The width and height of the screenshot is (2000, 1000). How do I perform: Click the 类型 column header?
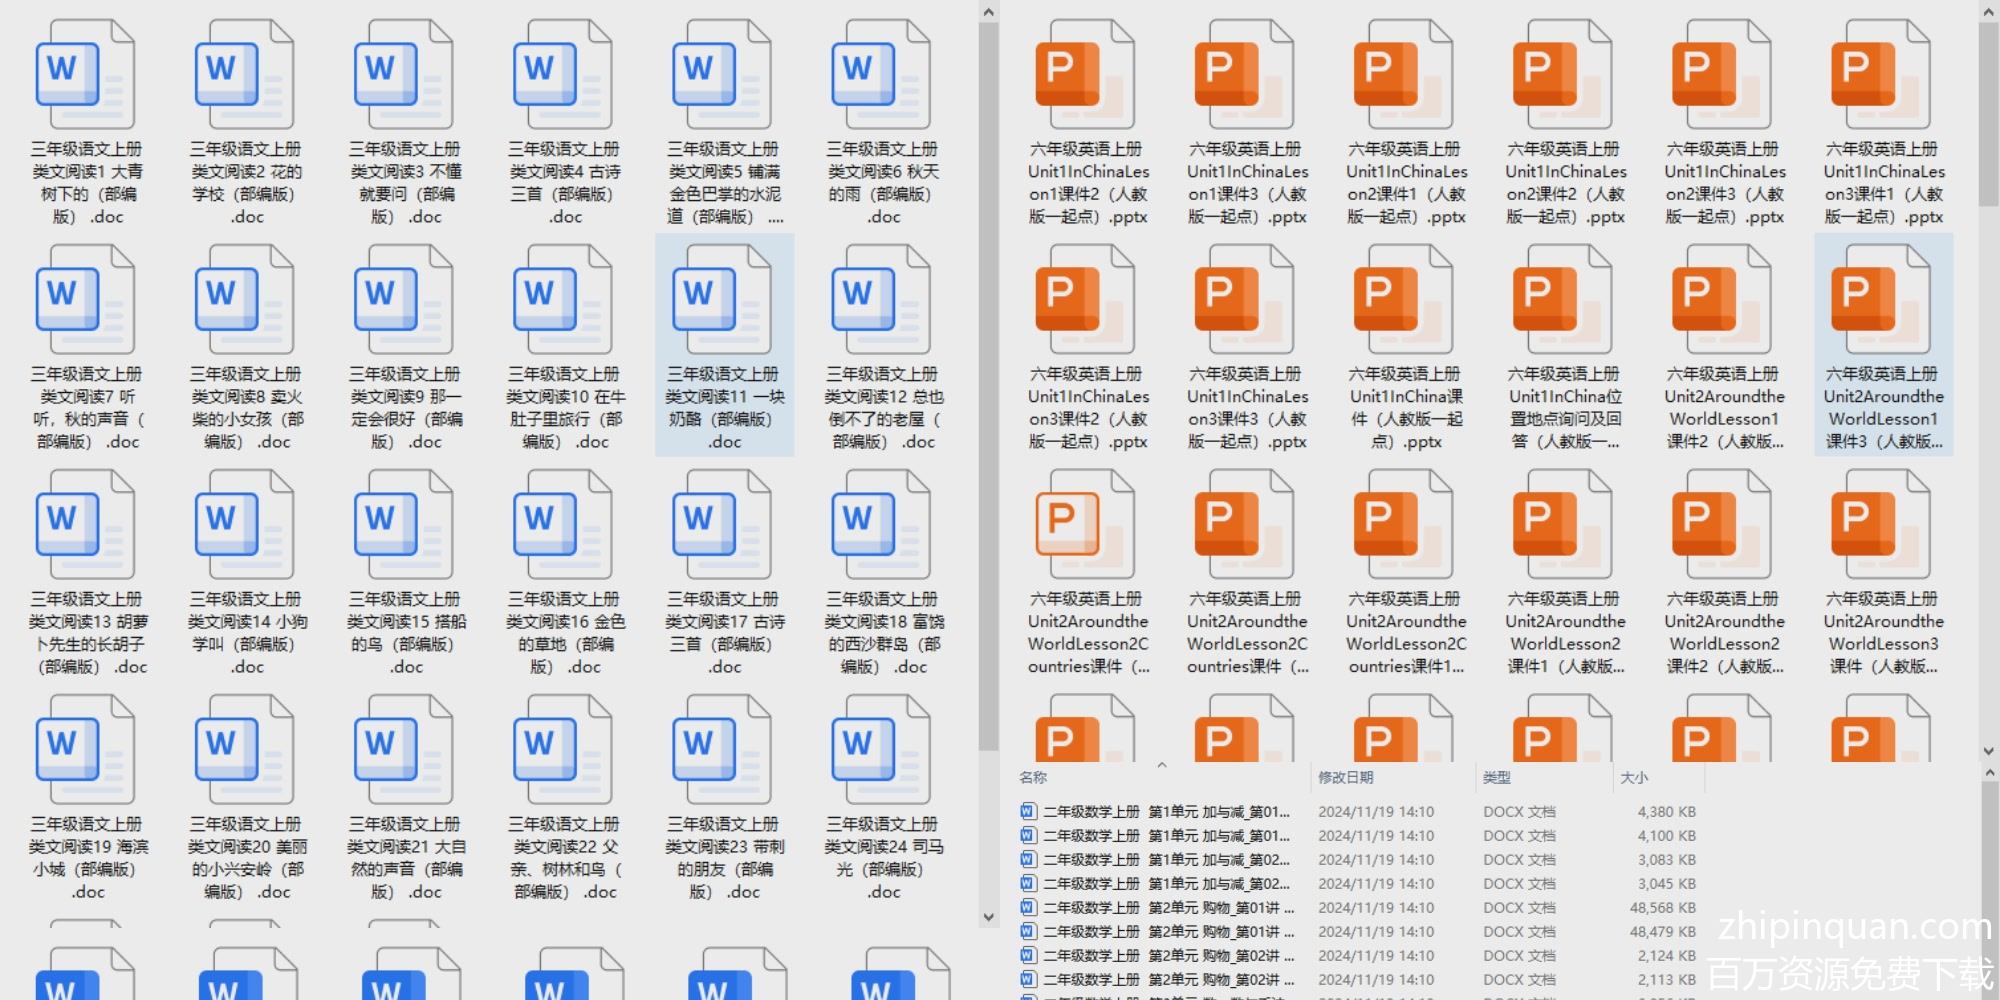coord(1497,778)
